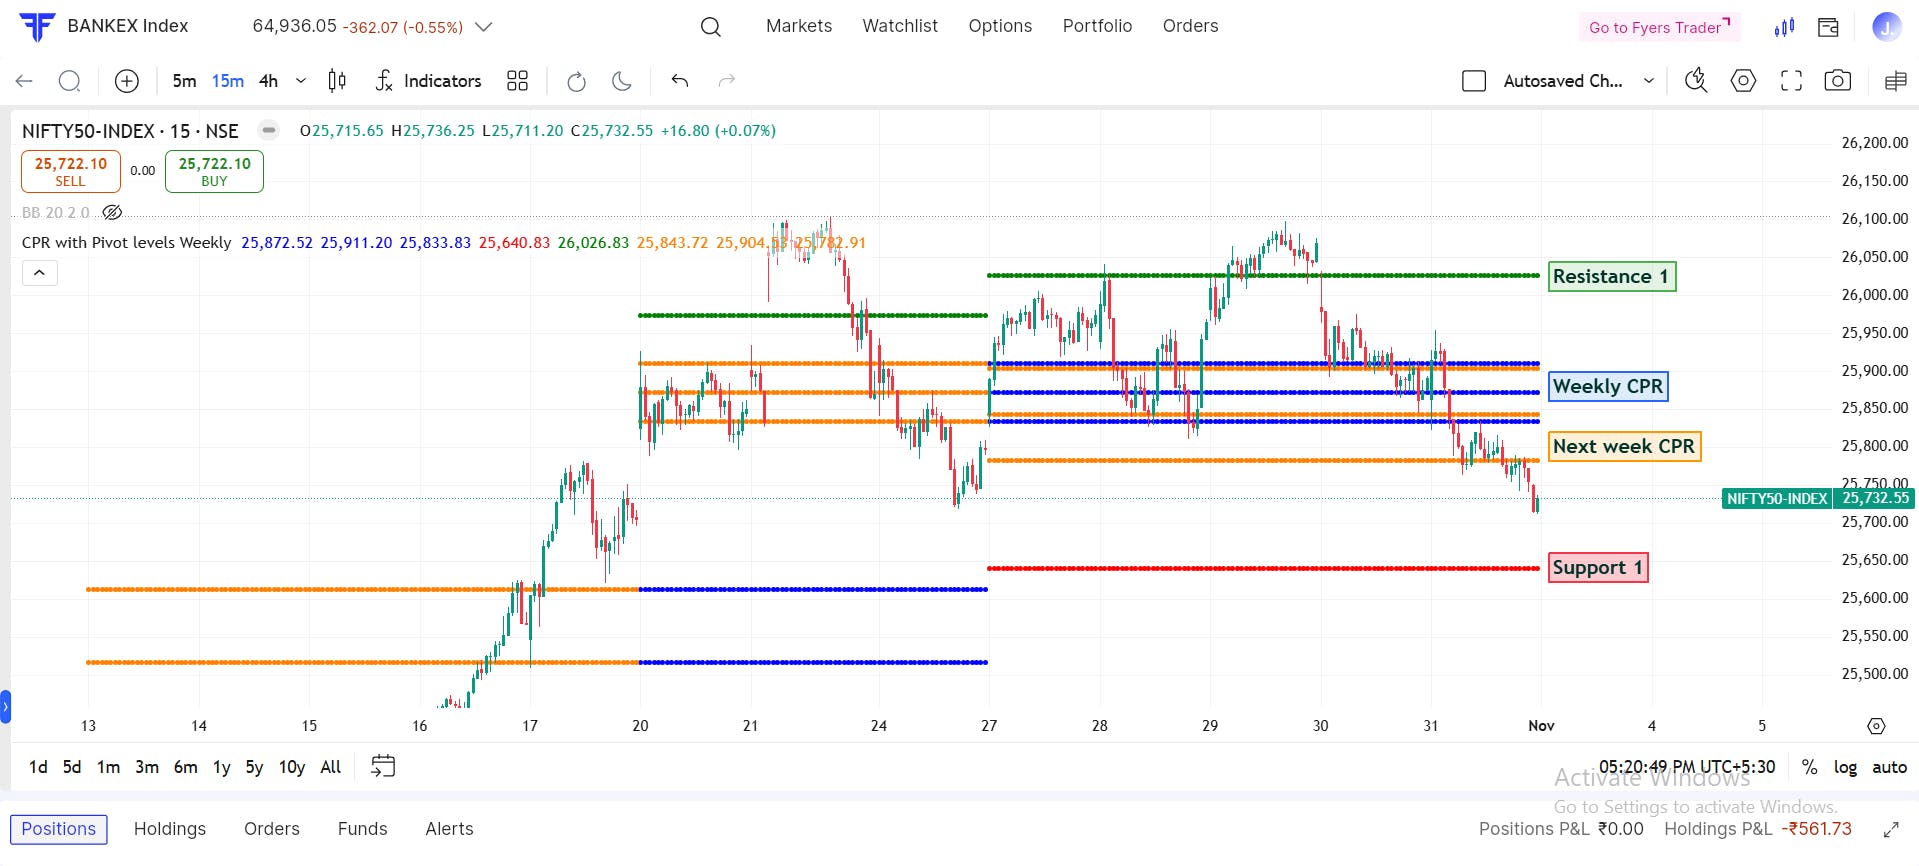
Task: Open chart settings hexagon icon
Action: pos(1743,81)
